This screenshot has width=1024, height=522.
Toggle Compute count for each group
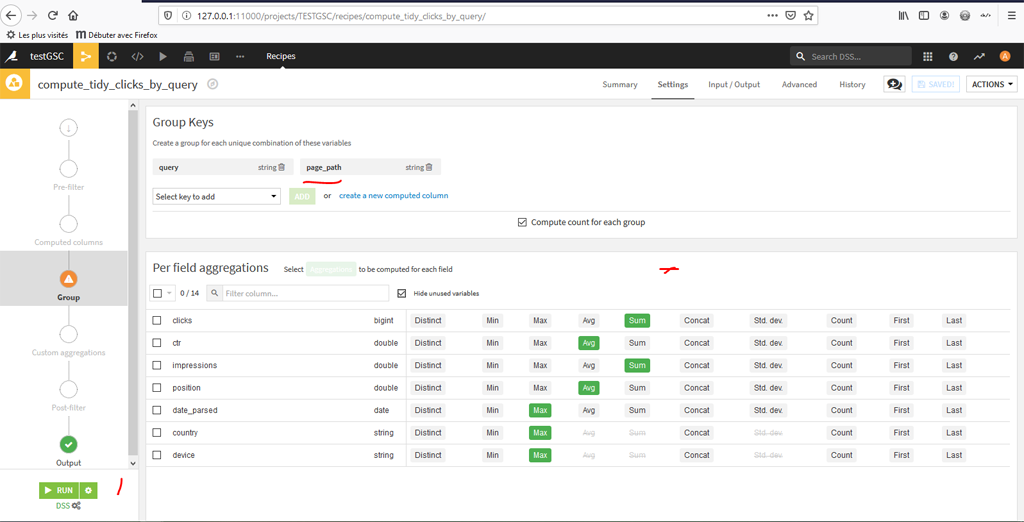522,222
